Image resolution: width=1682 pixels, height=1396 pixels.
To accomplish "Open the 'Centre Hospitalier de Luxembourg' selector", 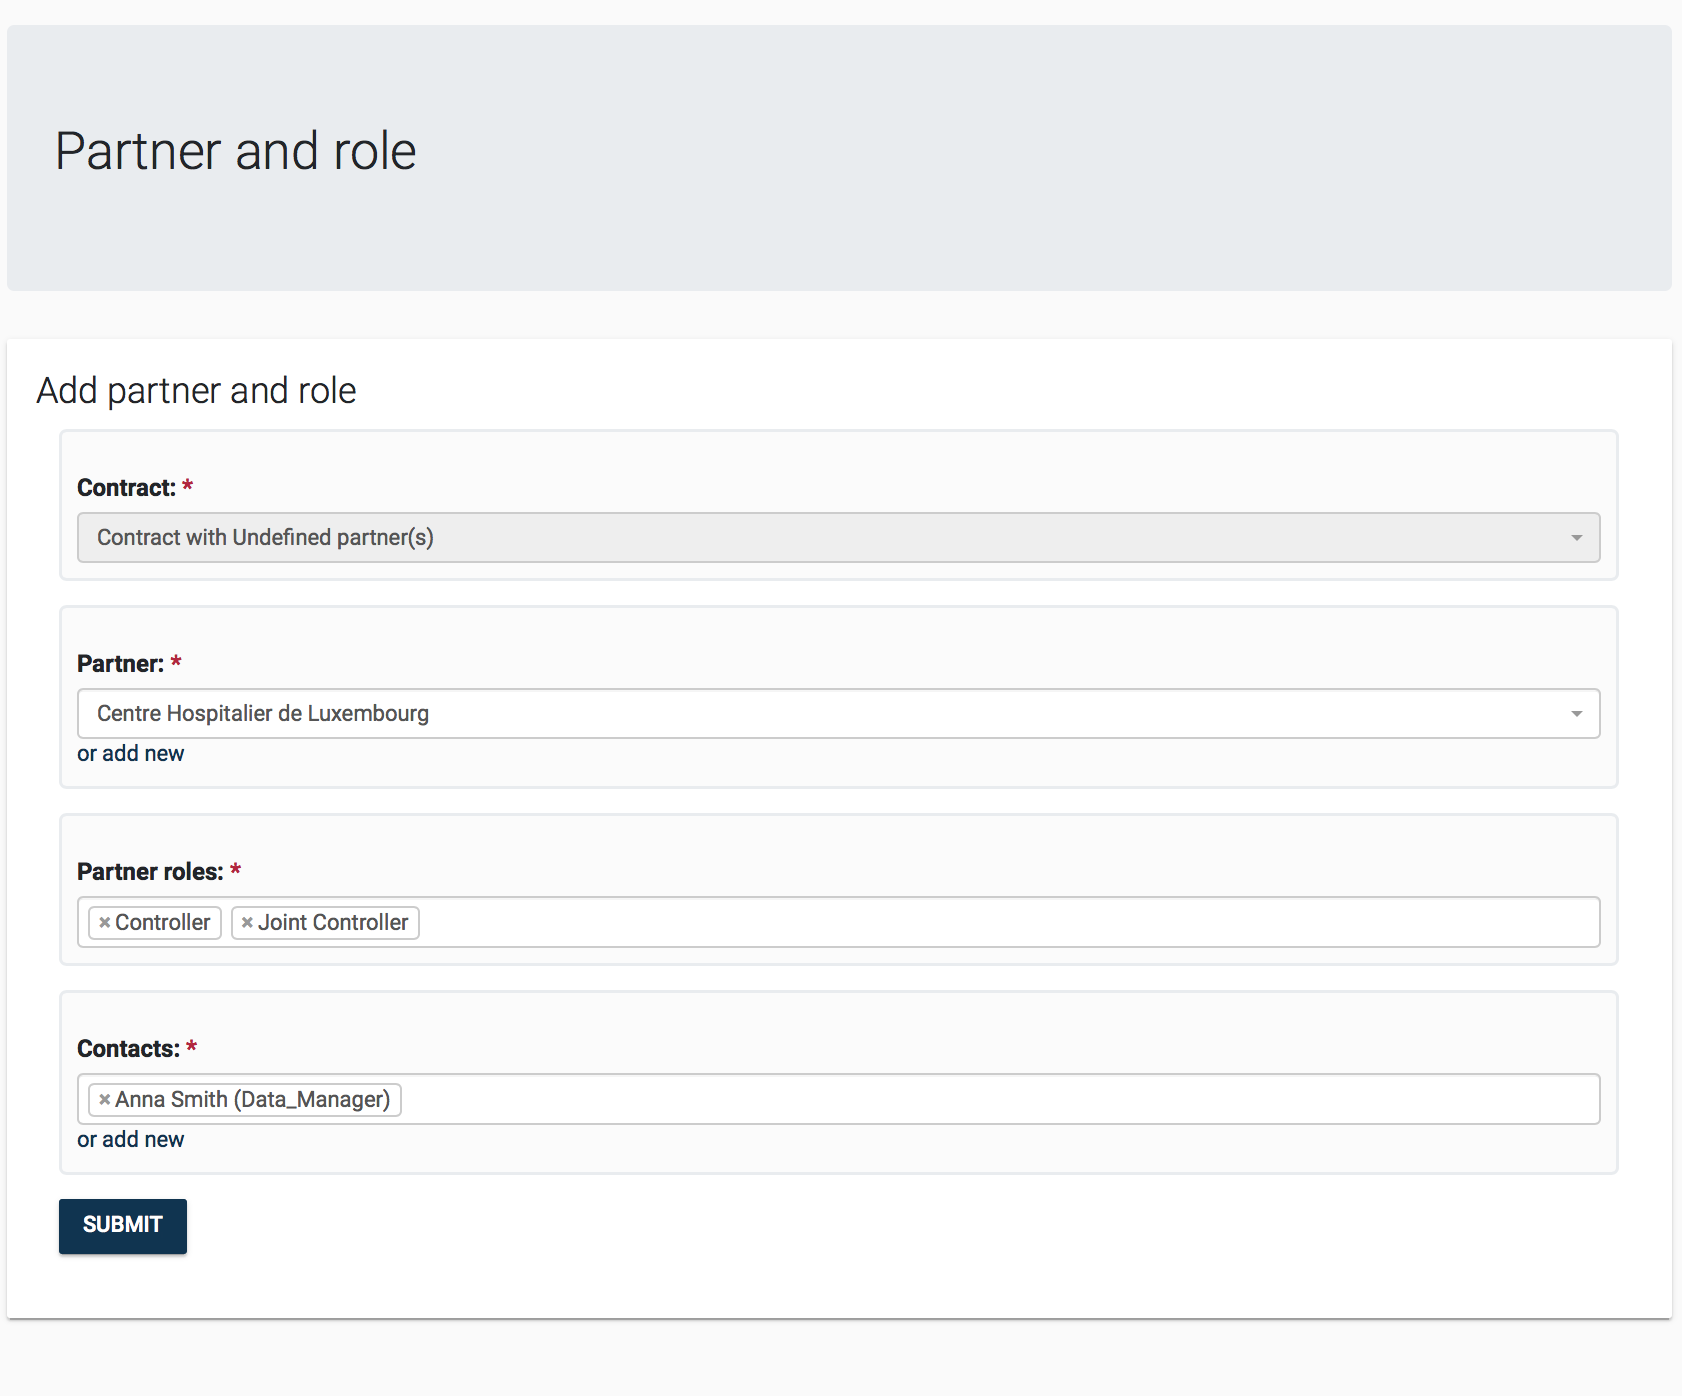I will [x=800, y=714].
